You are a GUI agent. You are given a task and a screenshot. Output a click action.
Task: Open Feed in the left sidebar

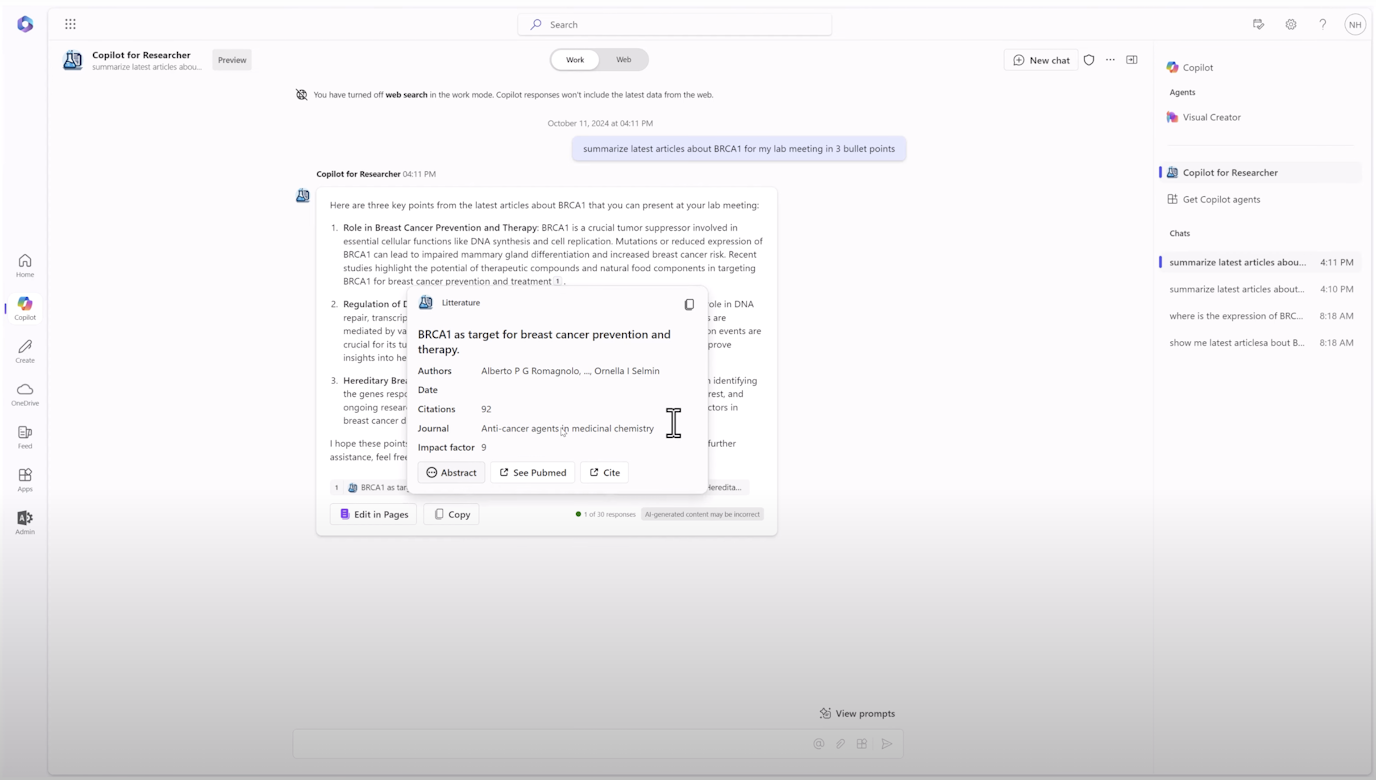coord(25,437)
